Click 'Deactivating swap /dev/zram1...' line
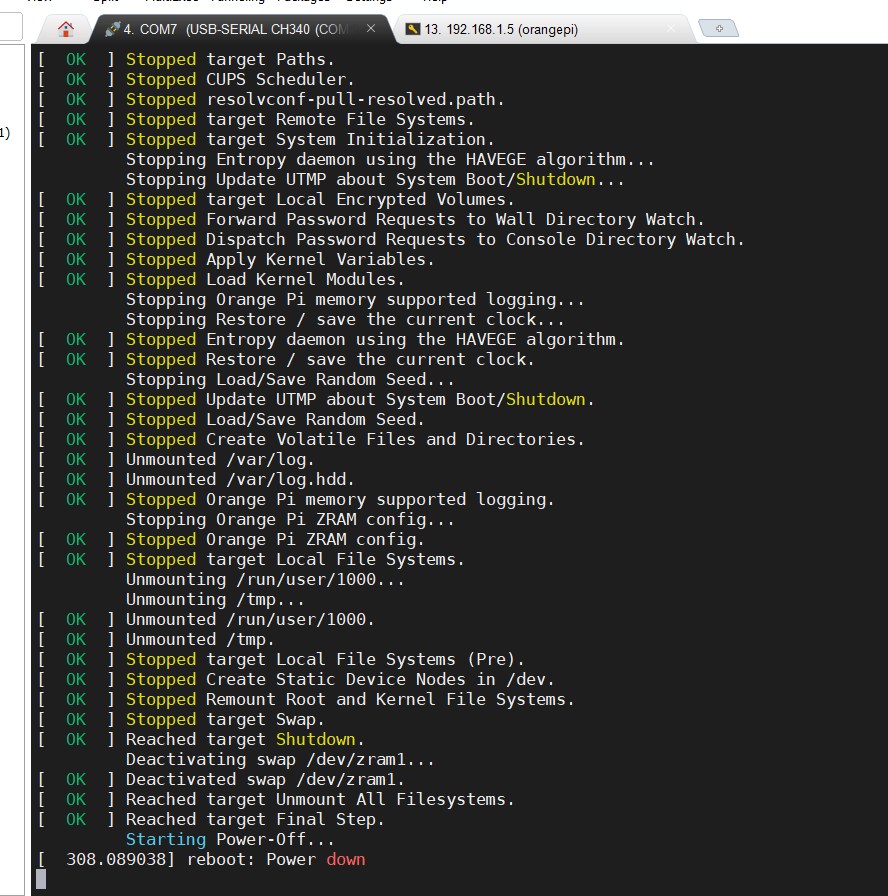 [280, 759]
